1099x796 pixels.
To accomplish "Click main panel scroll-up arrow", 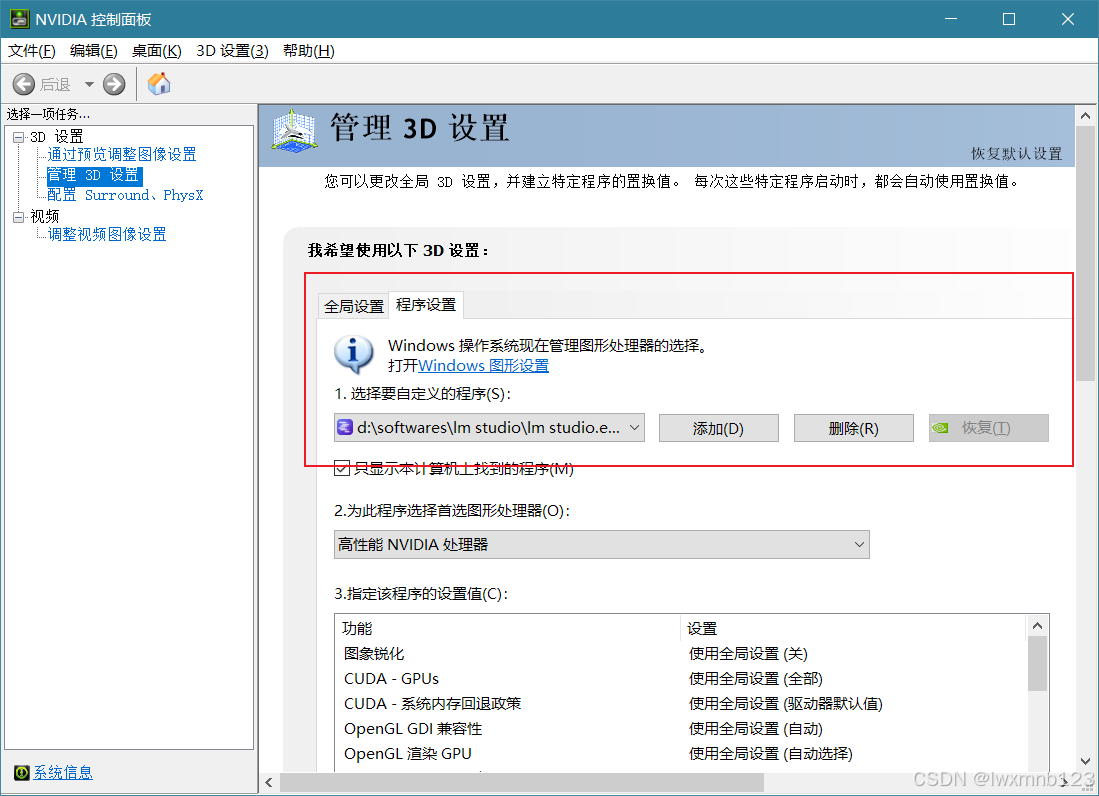I will (x=1085, y=116).
